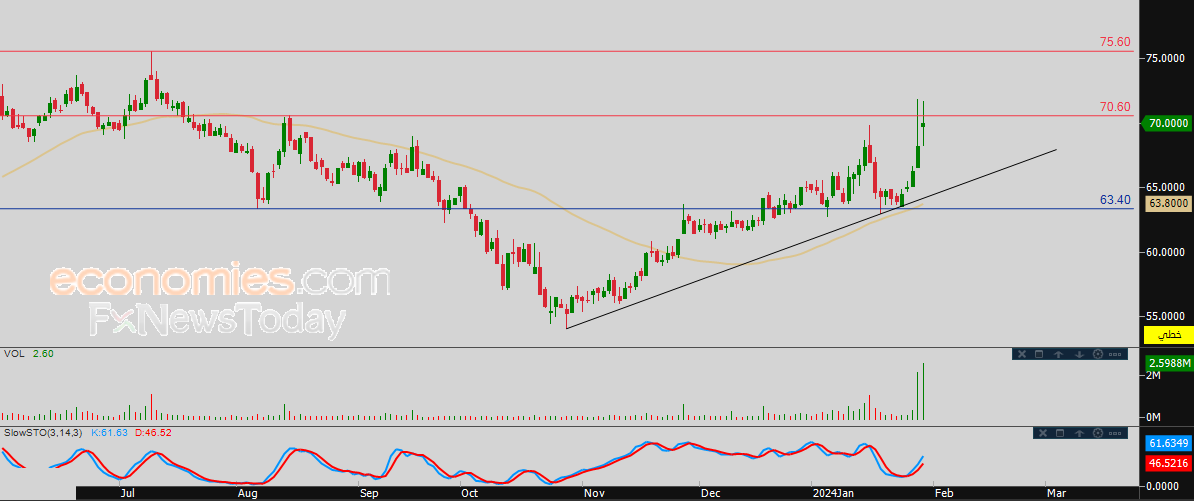Click the Aug label on time axis
The image size is (1194, 501).
coord(247,493)
